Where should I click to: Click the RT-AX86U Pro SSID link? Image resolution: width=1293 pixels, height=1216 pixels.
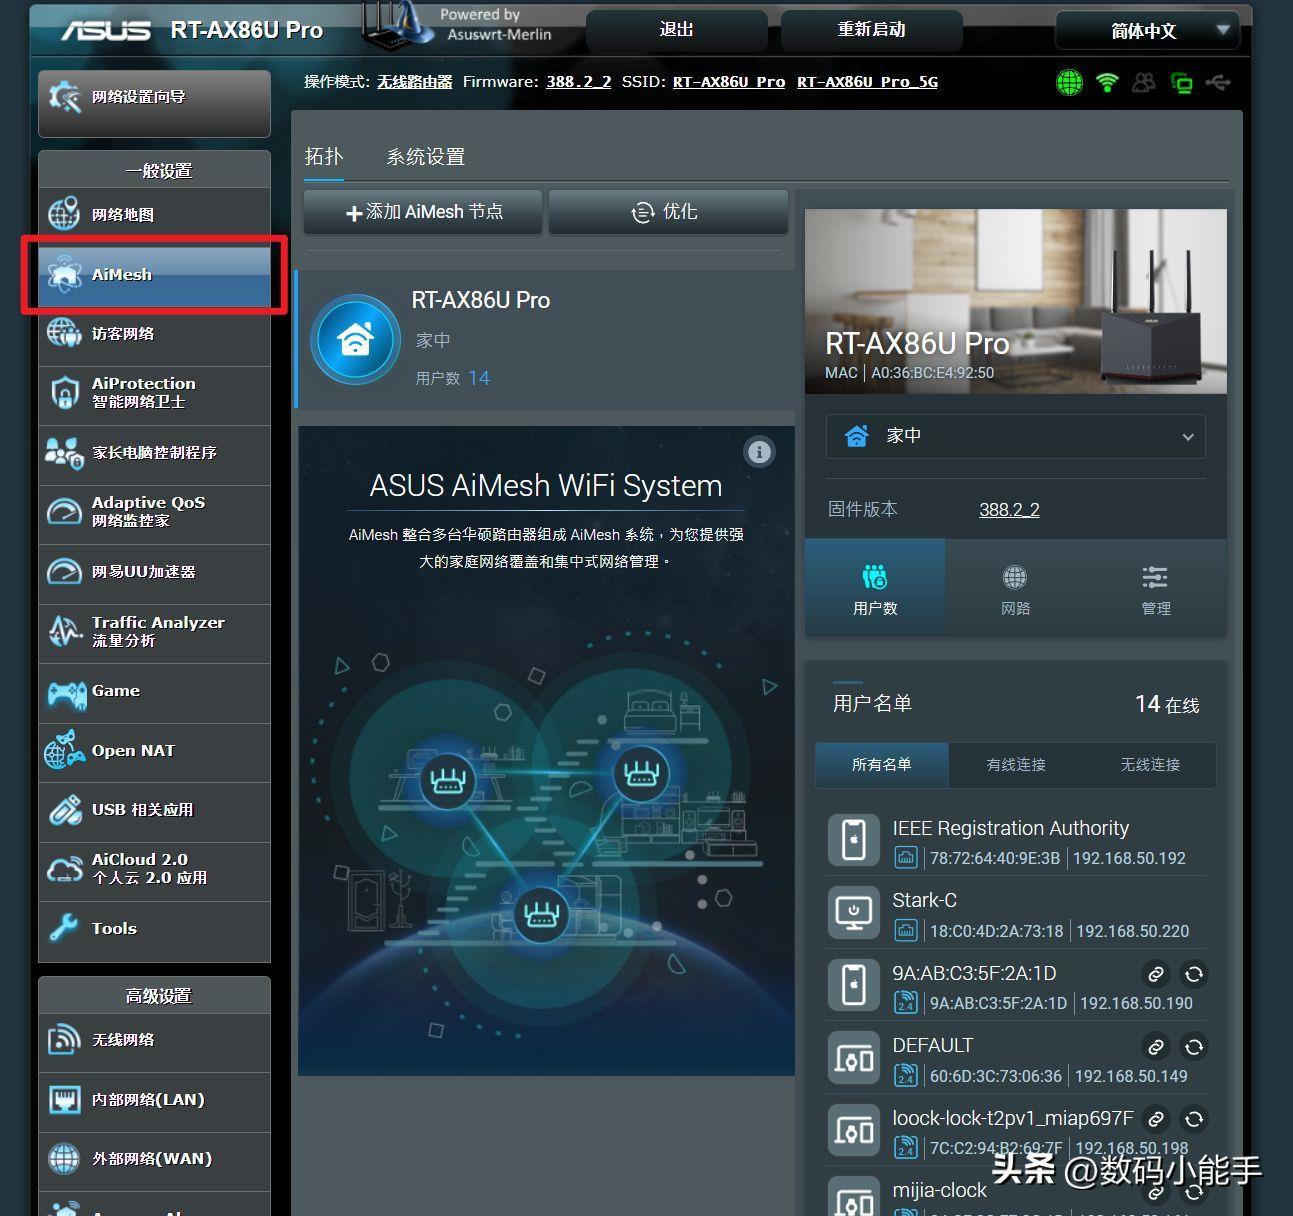(729, 82)
